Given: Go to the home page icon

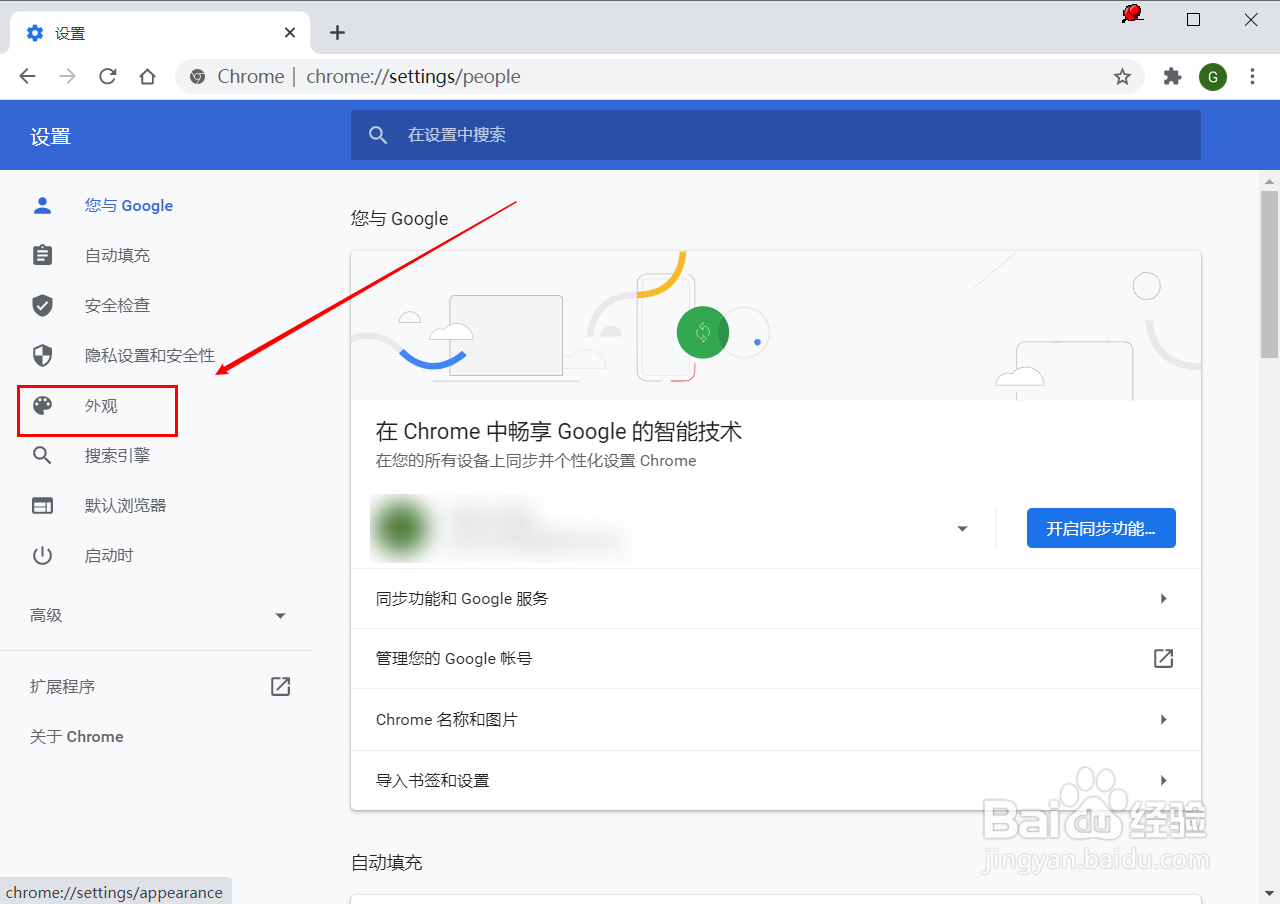Looking at the screenshot, I should [148, 77].
